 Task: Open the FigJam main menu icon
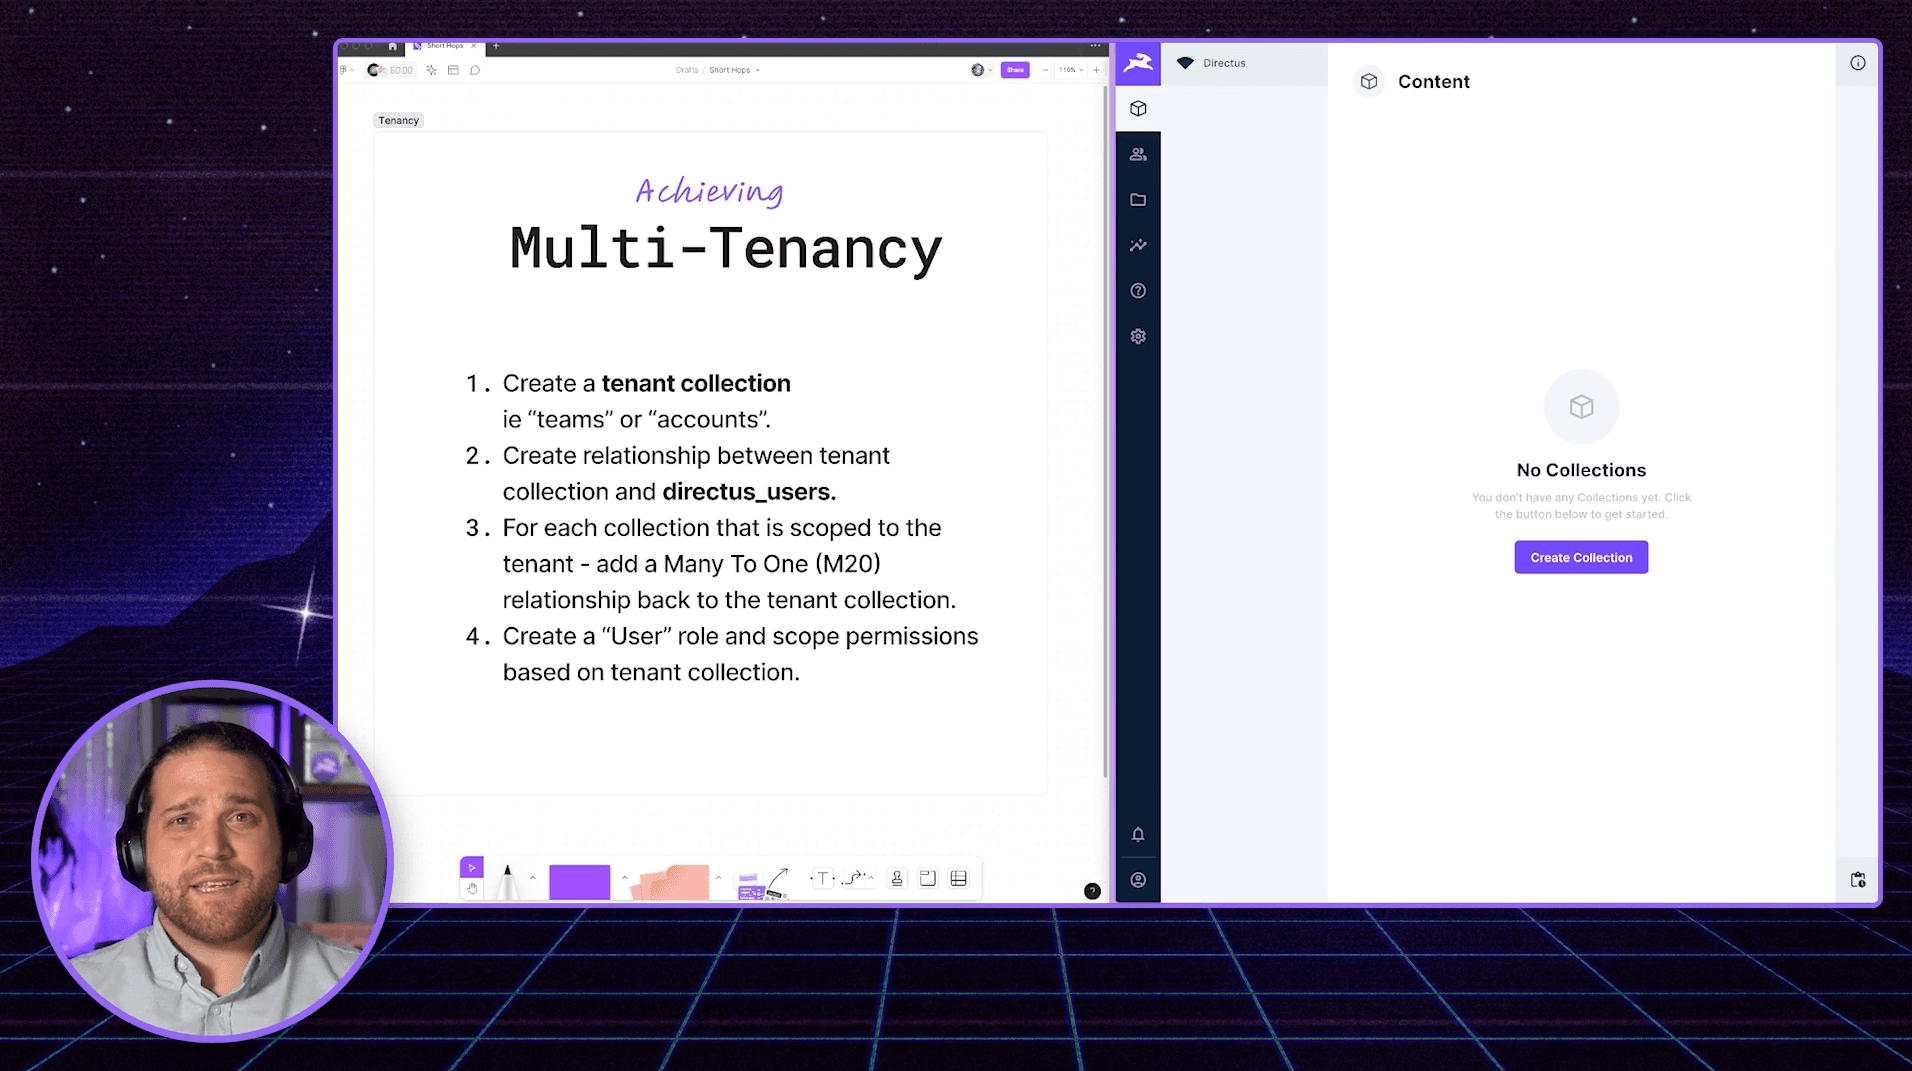tap(345, 70)
